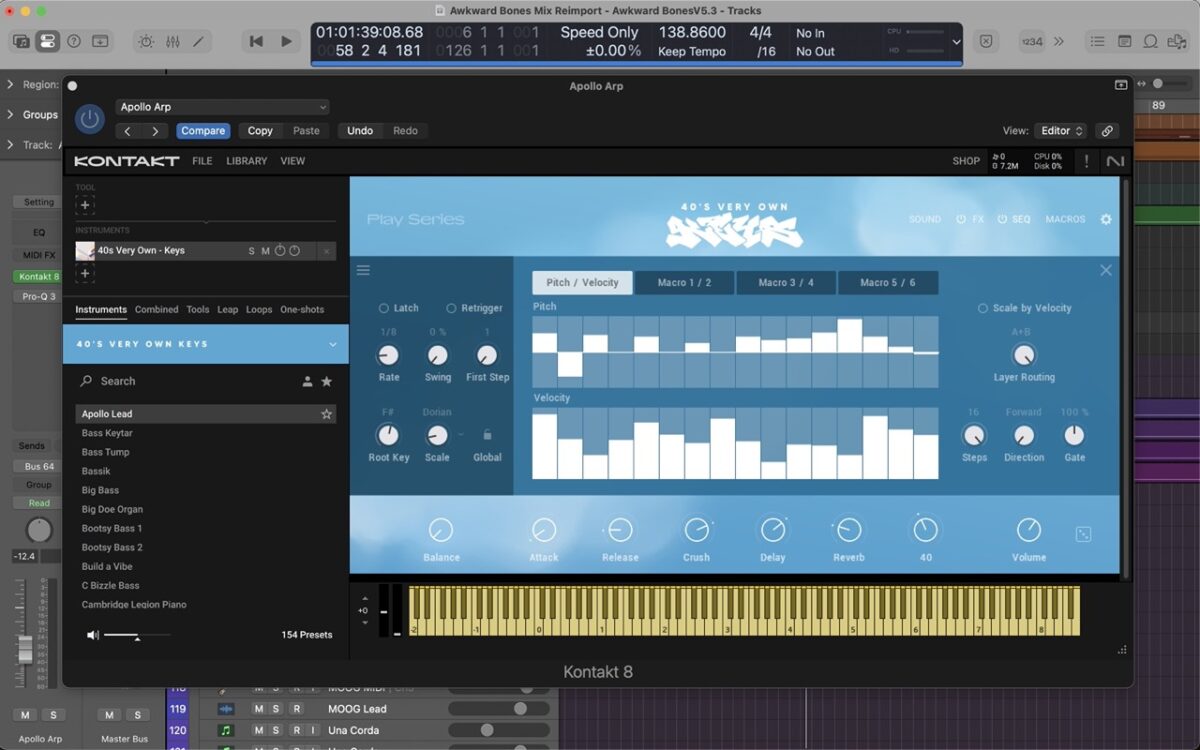The height and width of the screenshot is (750, 1200).
Task: Close the sequencer panel with X
Action: coord(1105,270)
